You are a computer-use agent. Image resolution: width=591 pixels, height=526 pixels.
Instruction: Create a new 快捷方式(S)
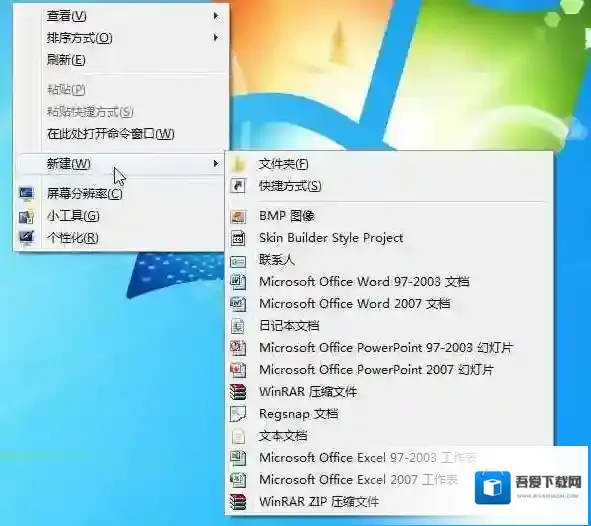pyautogui.click(x=389, y=186)
